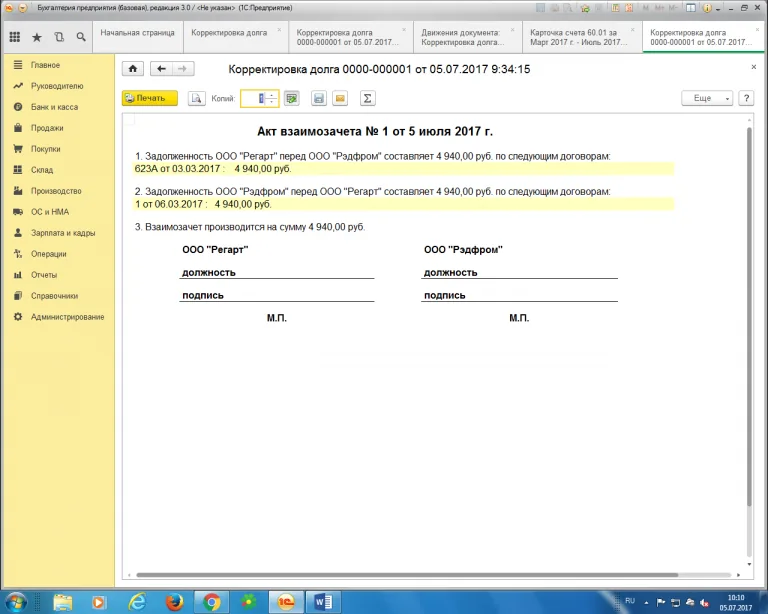Open the favorites star icon

click(x=37, y=37)
